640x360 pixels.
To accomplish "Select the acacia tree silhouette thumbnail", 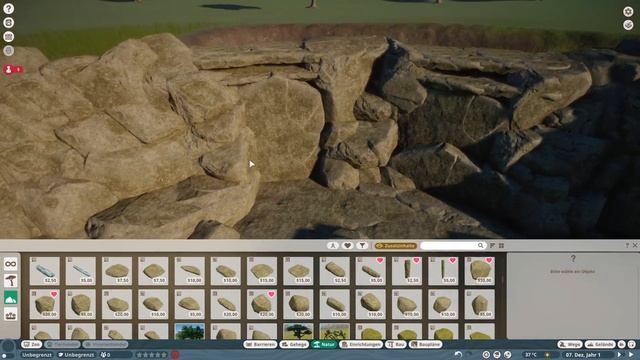I will (x=298, y=331).
